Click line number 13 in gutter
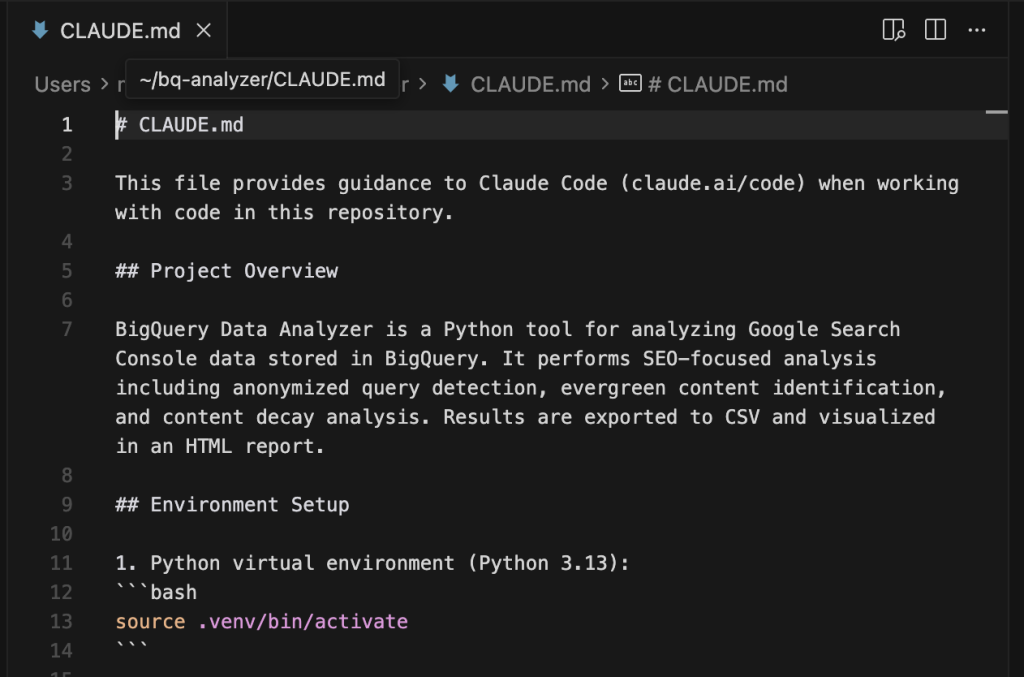 [x=62, y=621]
